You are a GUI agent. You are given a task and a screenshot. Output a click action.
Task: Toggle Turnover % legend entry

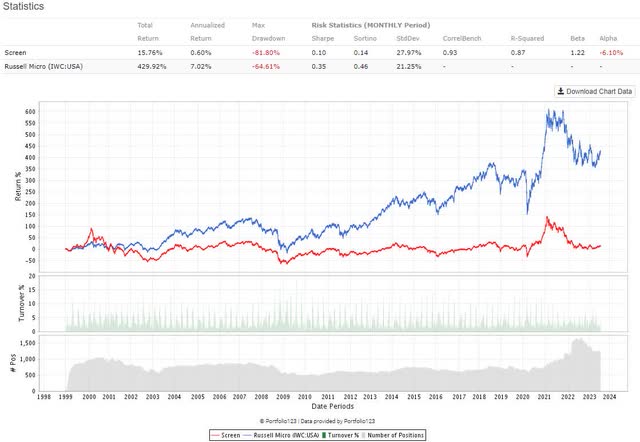340,435
